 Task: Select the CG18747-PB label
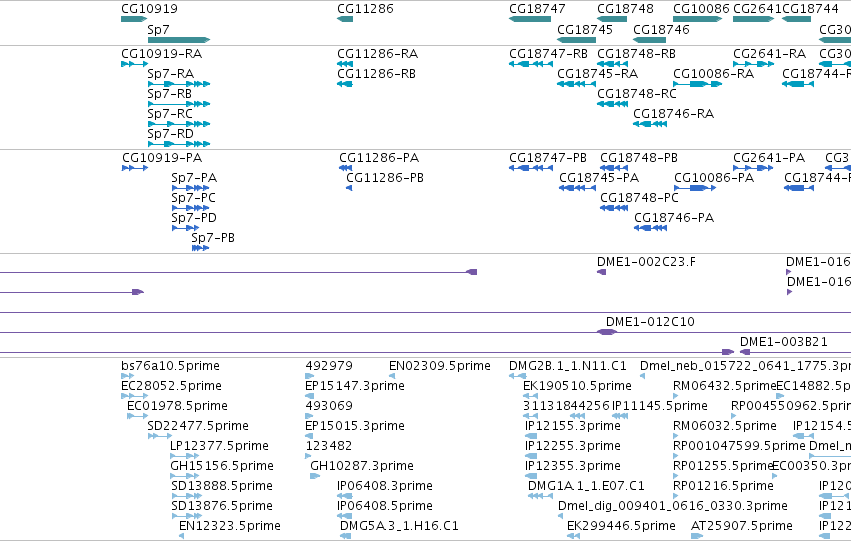548,158
